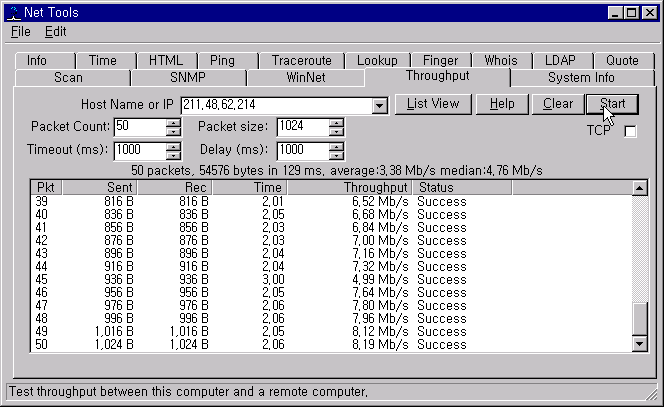Switch to the Time tab

click(x=106, y=61)
